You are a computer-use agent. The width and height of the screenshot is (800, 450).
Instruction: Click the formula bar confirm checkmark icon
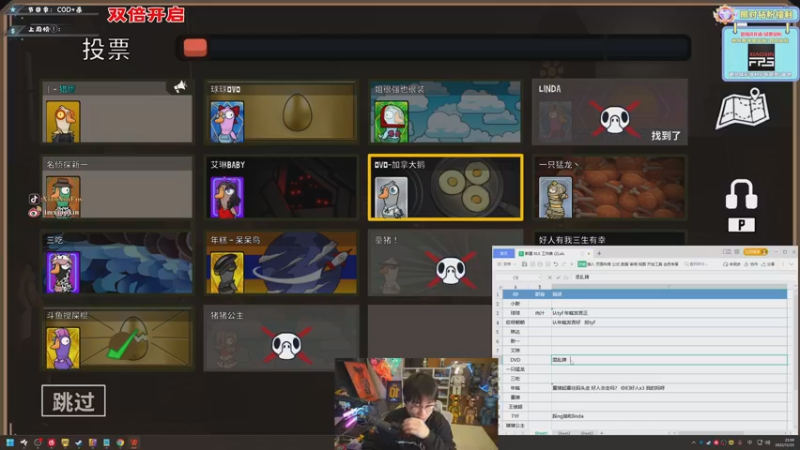click(558, 277)
